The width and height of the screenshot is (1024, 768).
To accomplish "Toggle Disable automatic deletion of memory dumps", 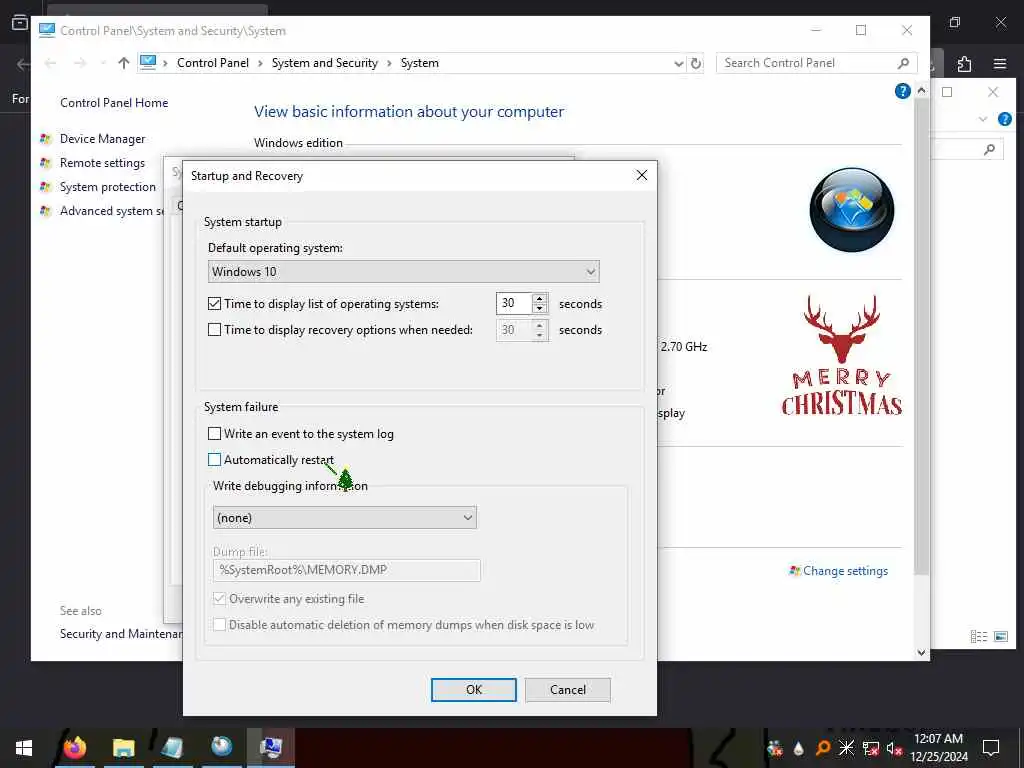I will (x=219, y=625).
